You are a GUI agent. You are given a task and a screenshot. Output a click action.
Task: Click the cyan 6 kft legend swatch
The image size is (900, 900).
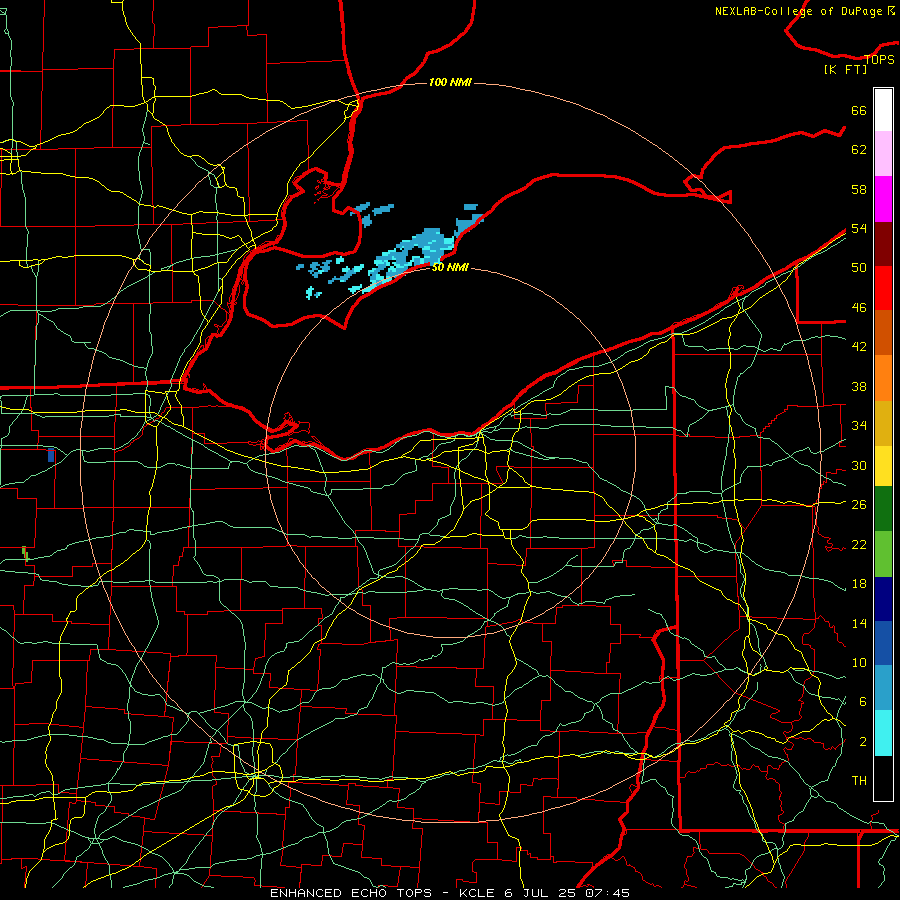click(x=883, y=733)
